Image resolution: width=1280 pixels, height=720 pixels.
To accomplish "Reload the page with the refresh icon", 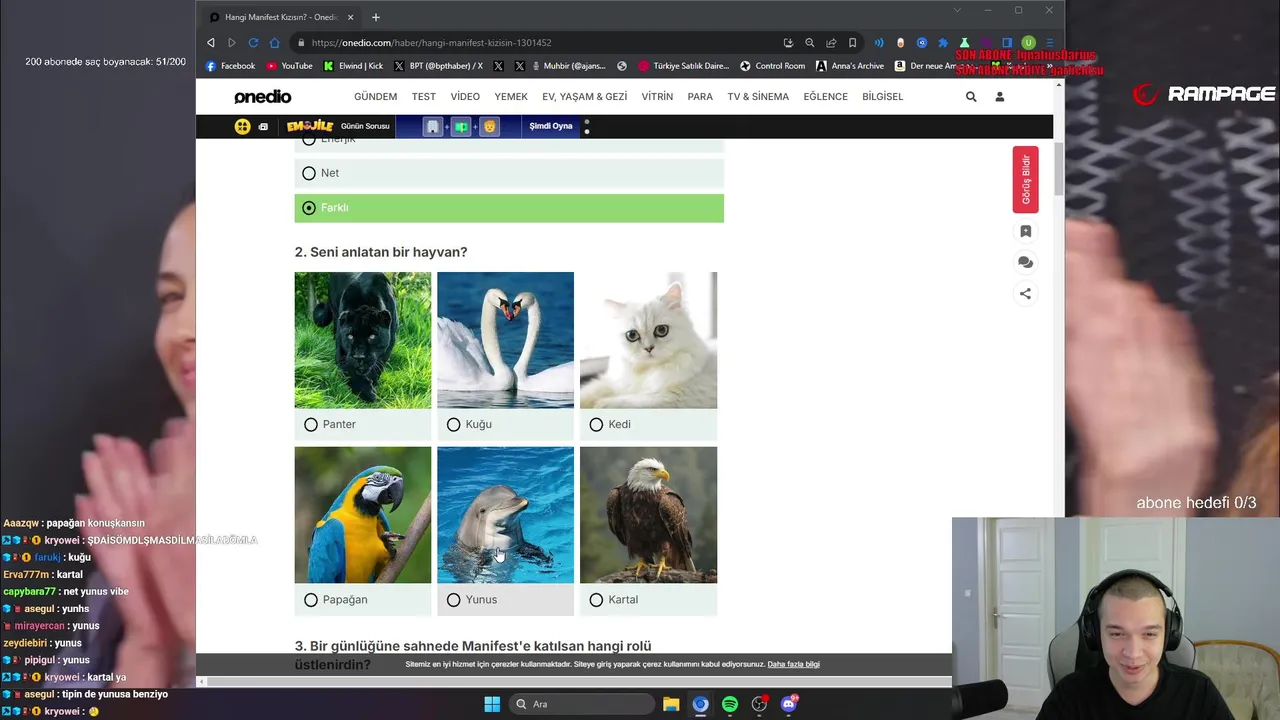I will point(253,43).
